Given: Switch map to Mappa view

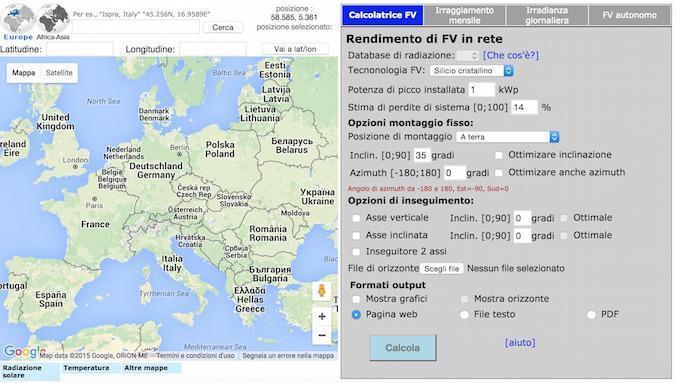Looking at the screenshot, I should coord(24,73).
